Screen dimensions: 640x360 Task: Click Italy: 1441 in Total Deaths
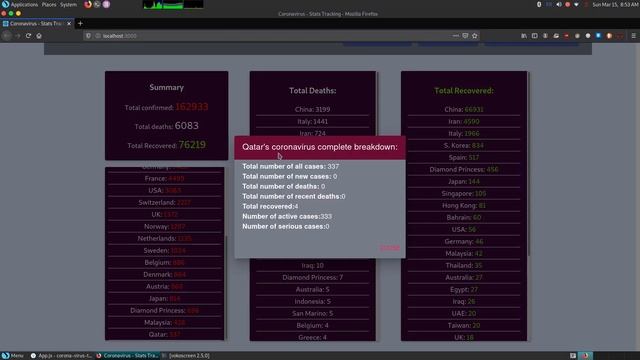point(312,121)
